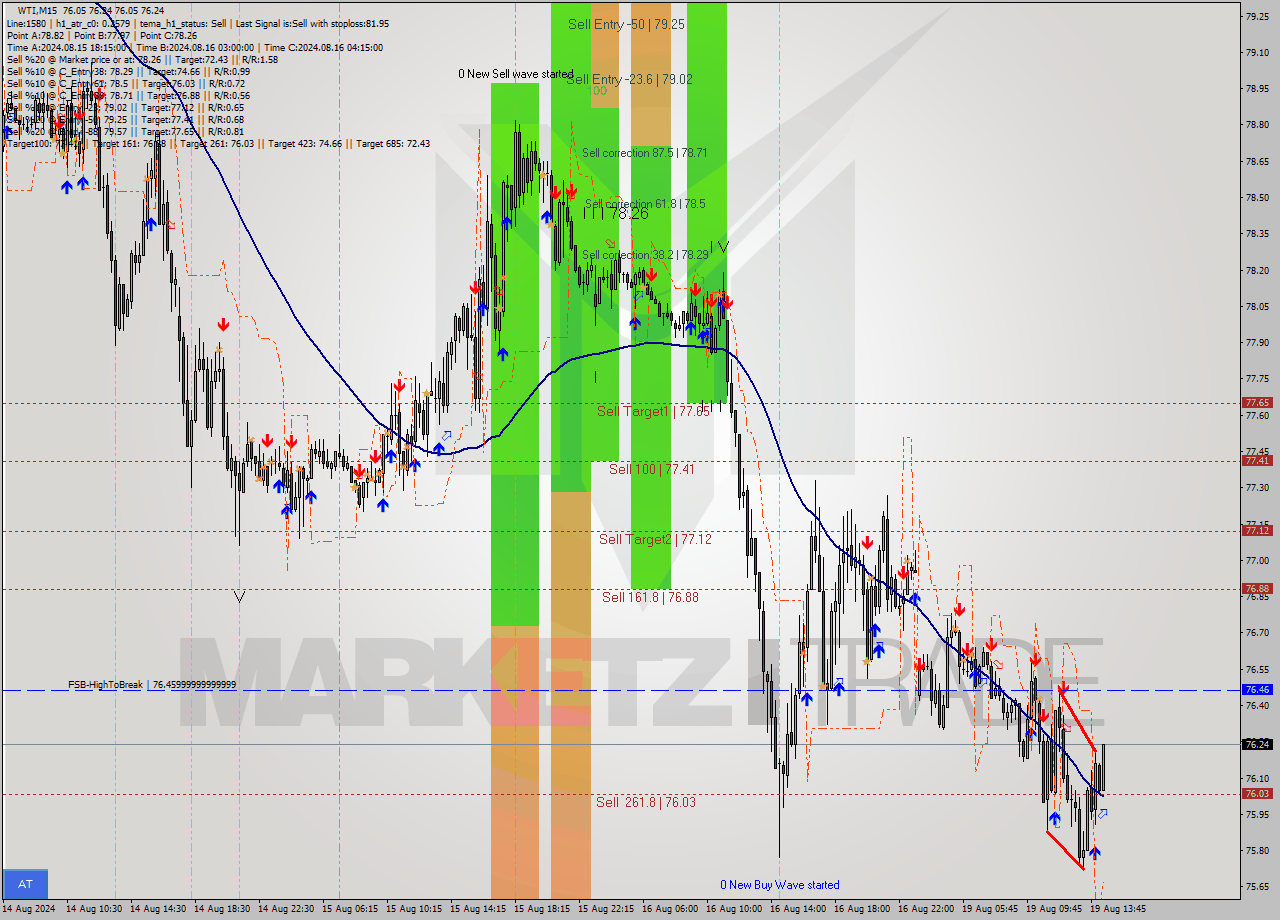Image resolution: width=1280 pixels, height=920 pixels.
Task: Click the red 76.88 price tag on axis
Action: (x=1257, y=589)
